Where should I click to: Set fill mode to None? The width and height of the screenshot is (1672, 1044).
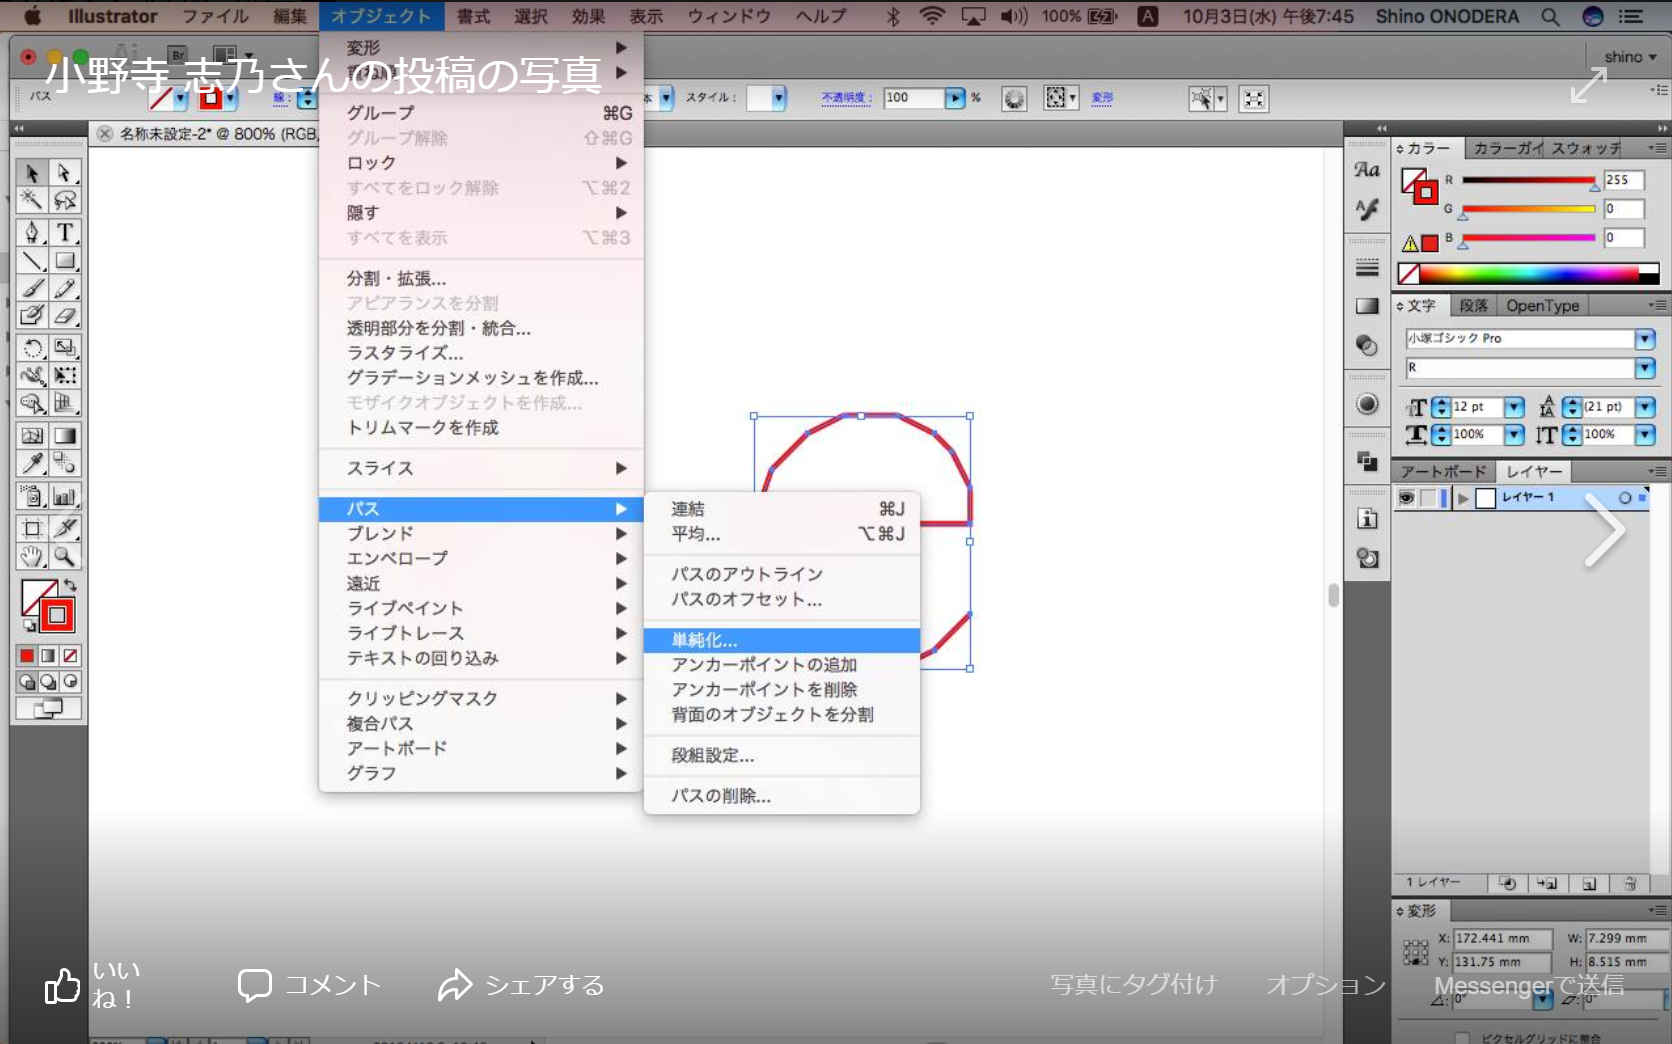(70, 656)
